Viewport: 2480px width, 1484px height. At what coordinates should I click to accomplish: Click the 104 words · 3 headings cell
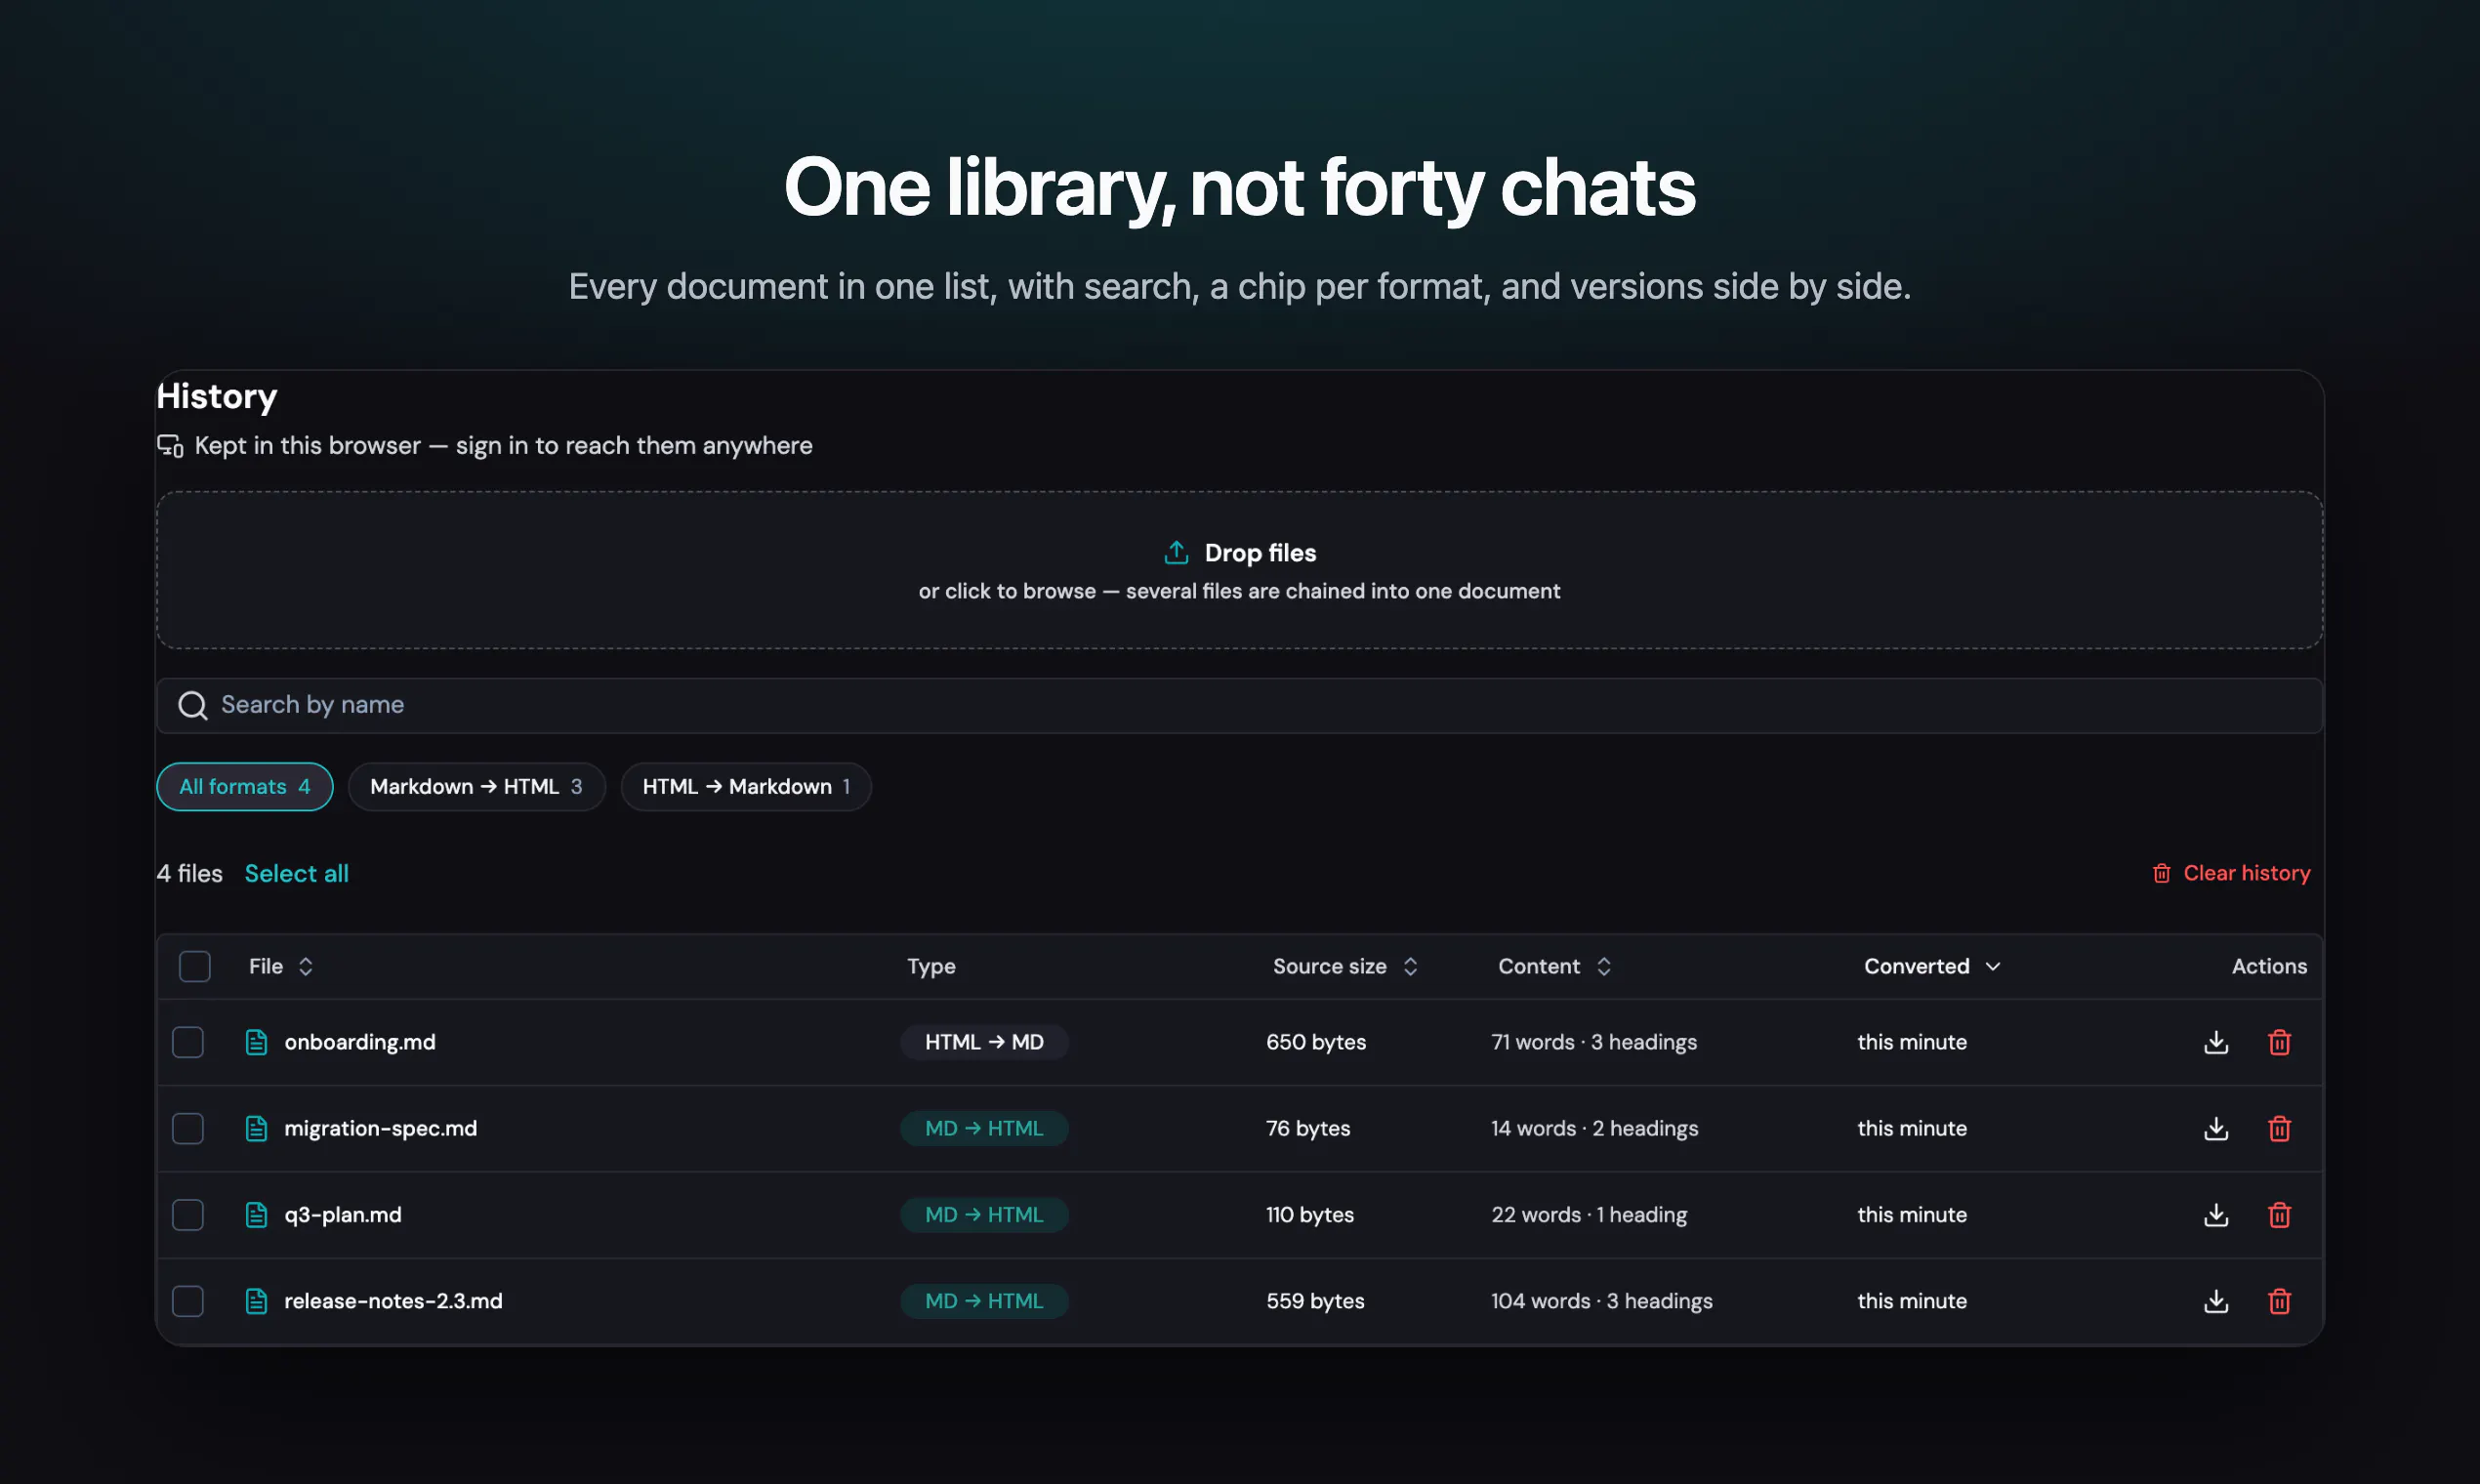(x=1601, y=1301)
